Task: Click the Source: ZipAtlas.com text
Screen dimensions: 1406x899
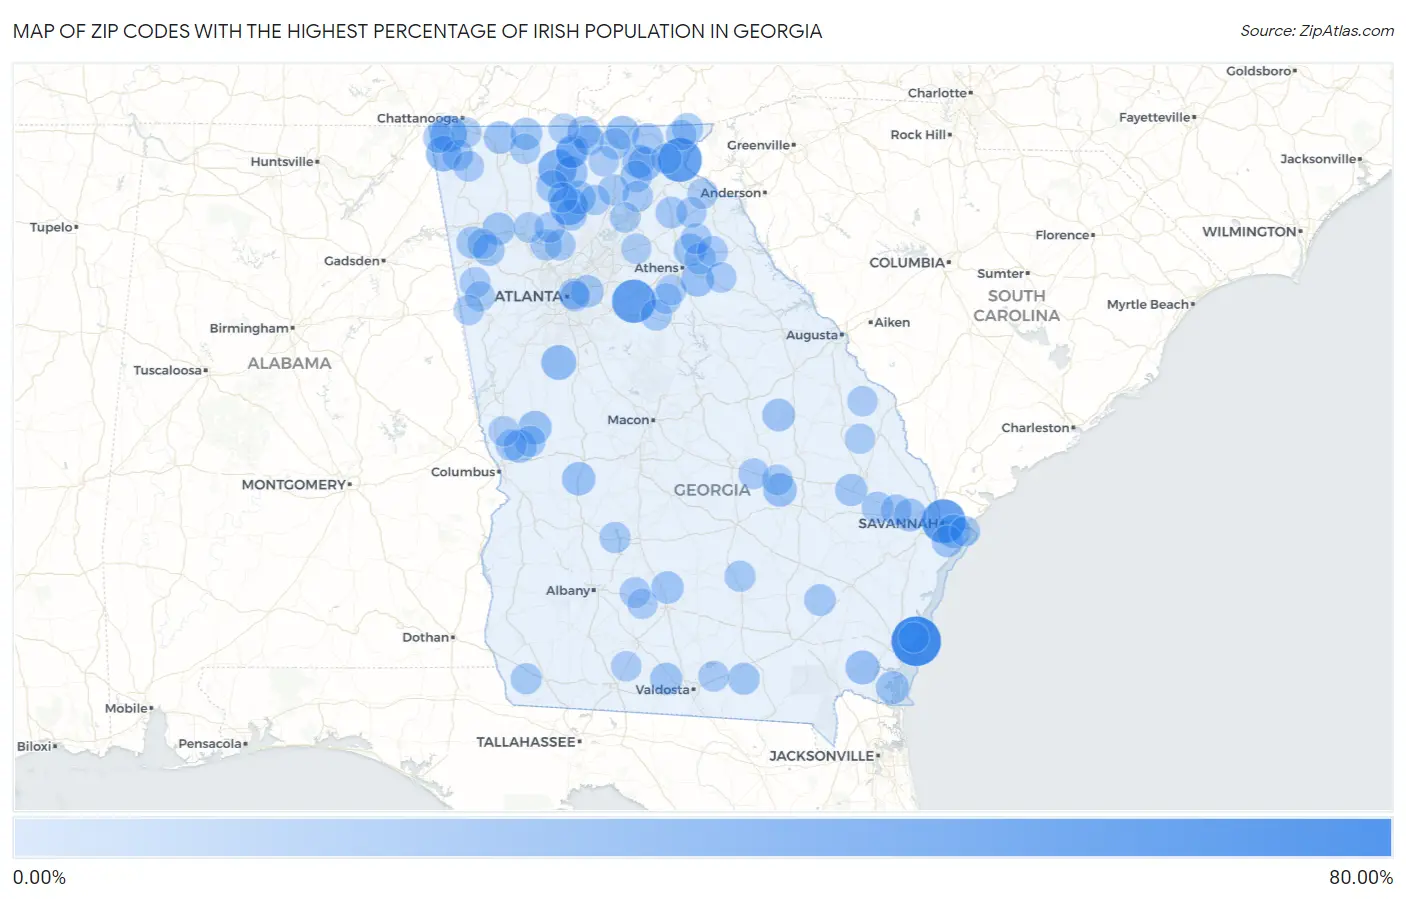Action: click(x=1317, y=31)
